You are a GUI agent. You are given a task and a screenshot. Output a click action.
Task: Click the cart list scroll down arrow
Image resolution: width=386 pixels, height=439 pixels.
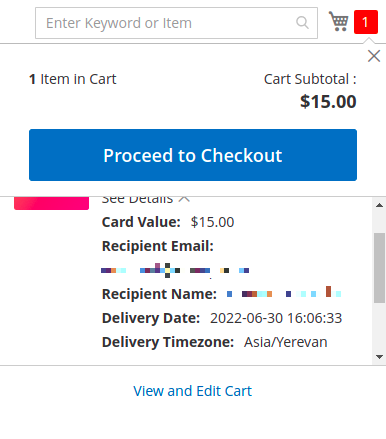379,357
